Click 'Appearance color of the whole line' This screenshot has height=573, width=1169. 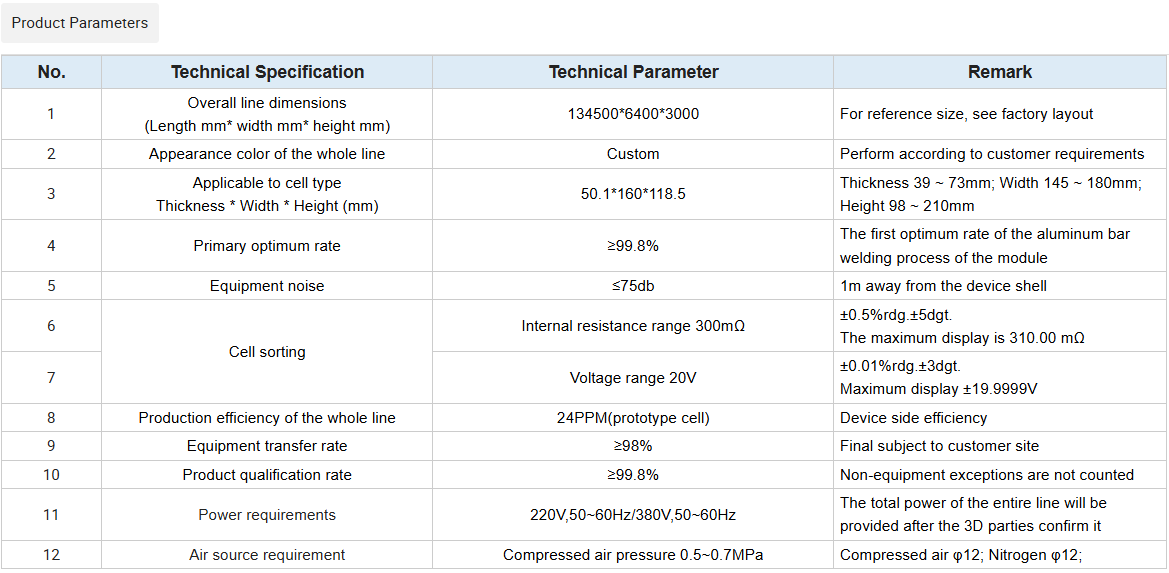point(267,154)
